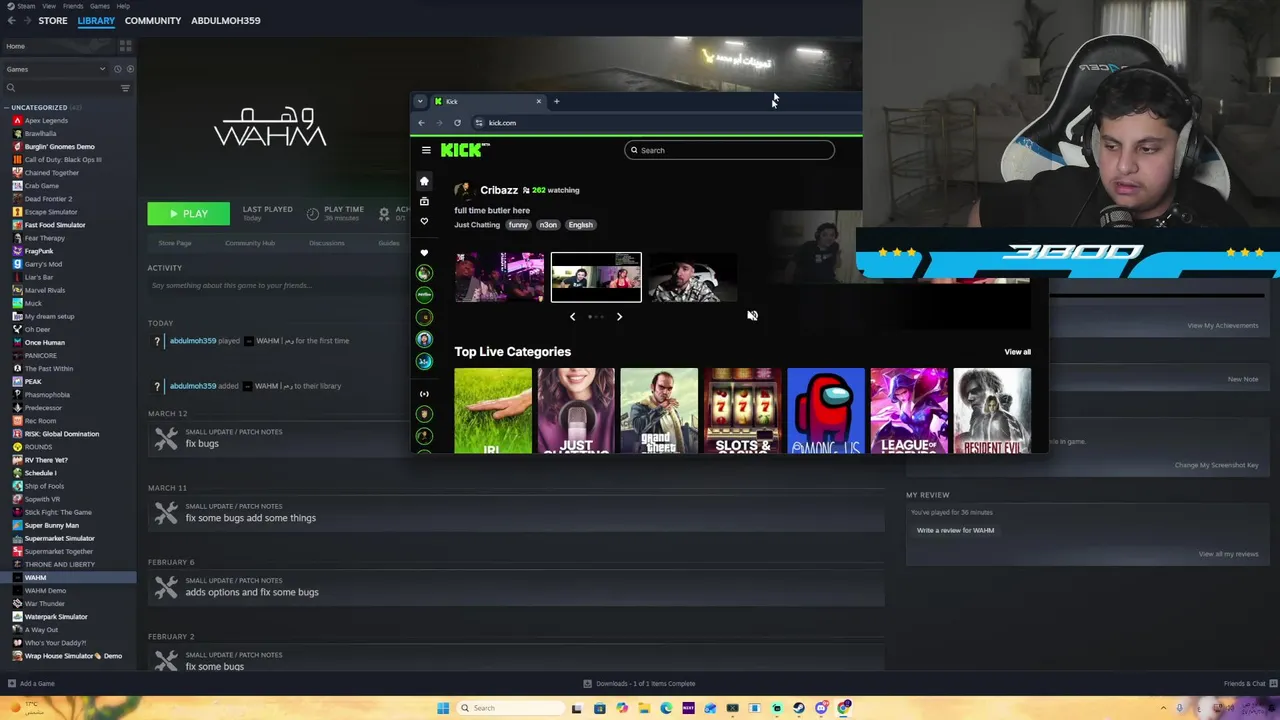Click the site info icon beside kick.com
The height and width of the screenshot is (720, 1280).
click(479, 123)
